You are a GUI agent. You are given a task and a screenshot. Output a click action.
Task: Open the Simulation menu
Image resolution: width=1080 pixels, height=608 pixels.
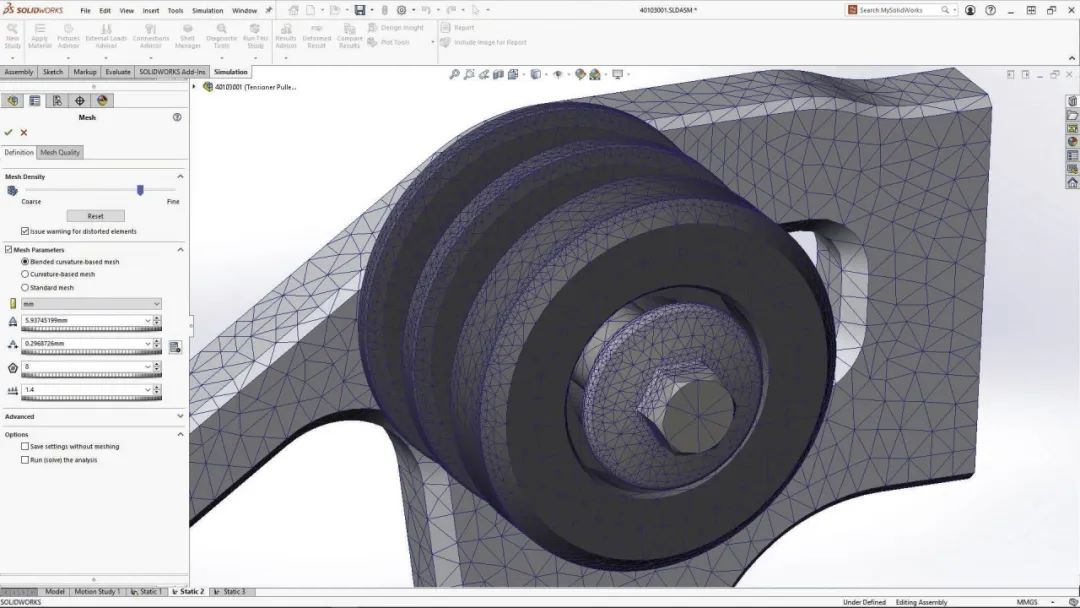207,10
